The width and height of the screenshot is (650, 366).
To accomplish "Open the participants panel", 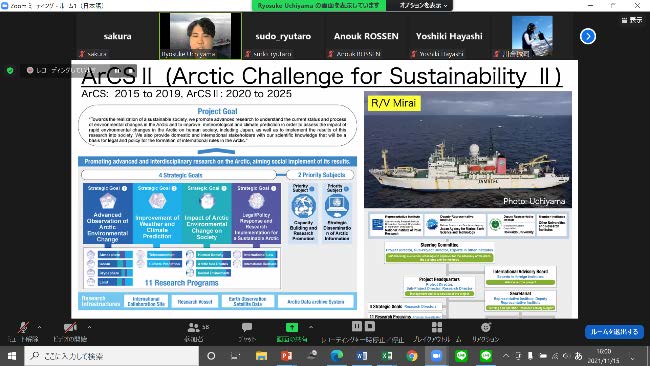I will 194,328.
